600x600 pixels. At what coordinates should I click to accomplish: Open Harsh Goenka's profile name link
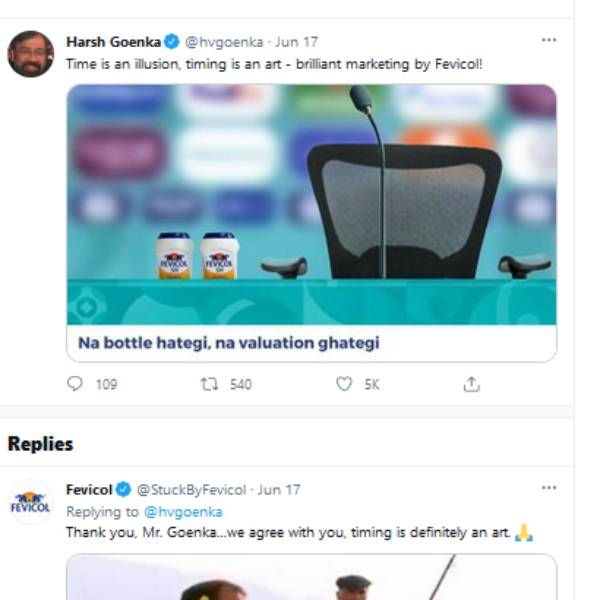[113, 42]
